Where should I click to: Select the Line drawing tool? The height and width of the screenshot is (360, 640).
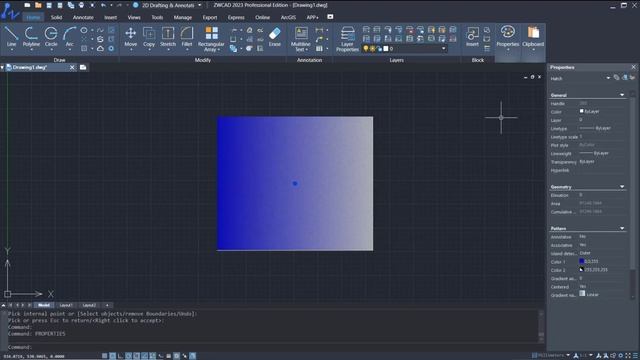[11, 37]
